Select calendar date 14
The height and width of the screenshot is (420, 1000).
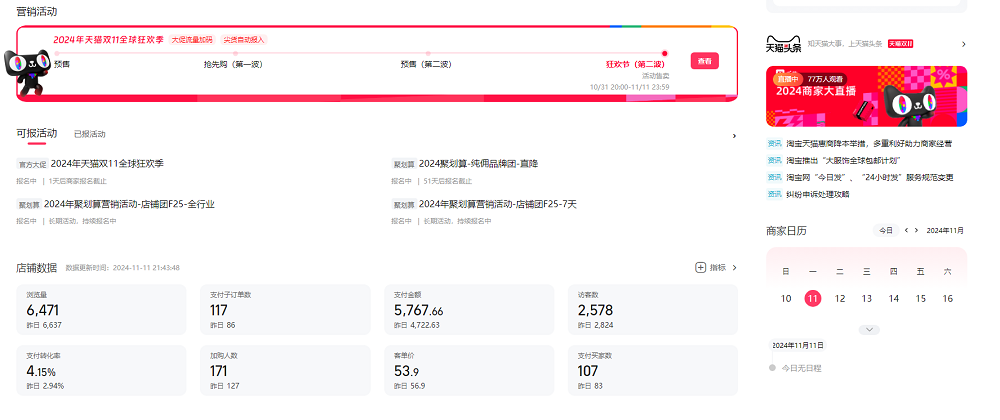[x=893, y=298]
